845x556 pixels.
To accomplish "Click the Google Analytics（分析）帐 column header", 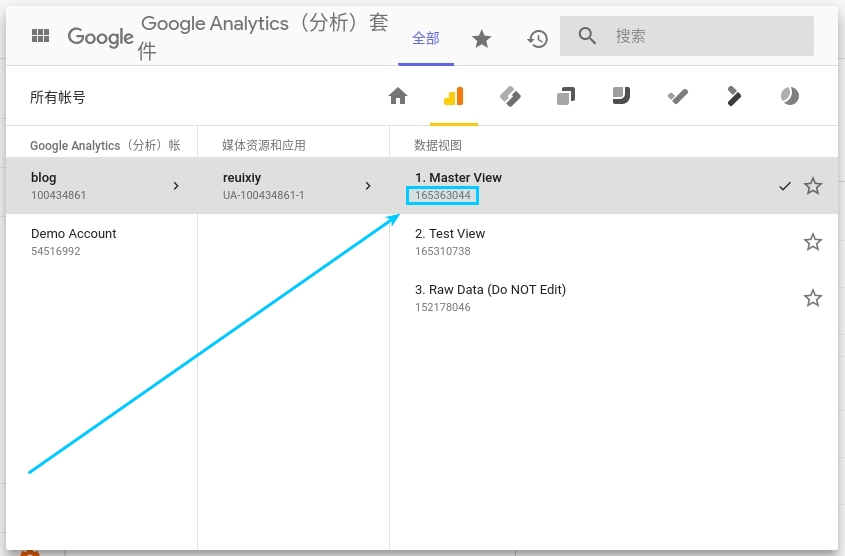I will tap(105, 145).
